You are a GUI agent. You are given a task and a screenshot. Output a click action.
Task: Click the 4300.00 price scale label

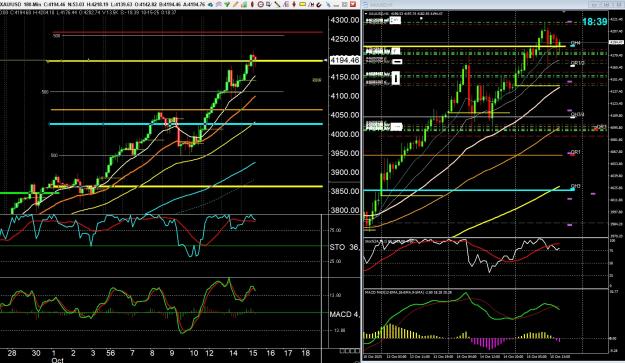[x=345, y=20]
